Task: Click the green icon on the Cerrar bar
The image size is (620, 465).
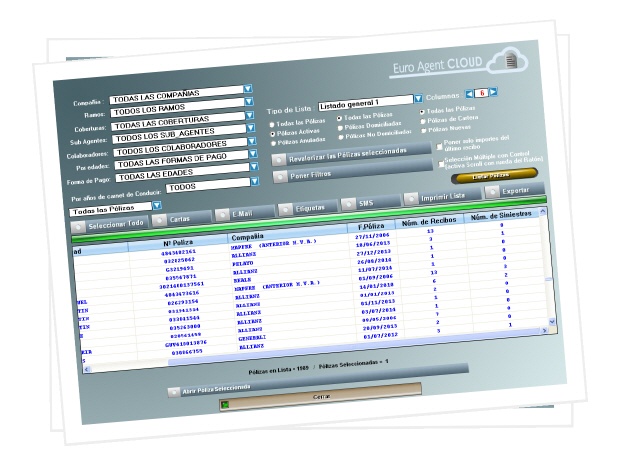Action: pos(226,405)
